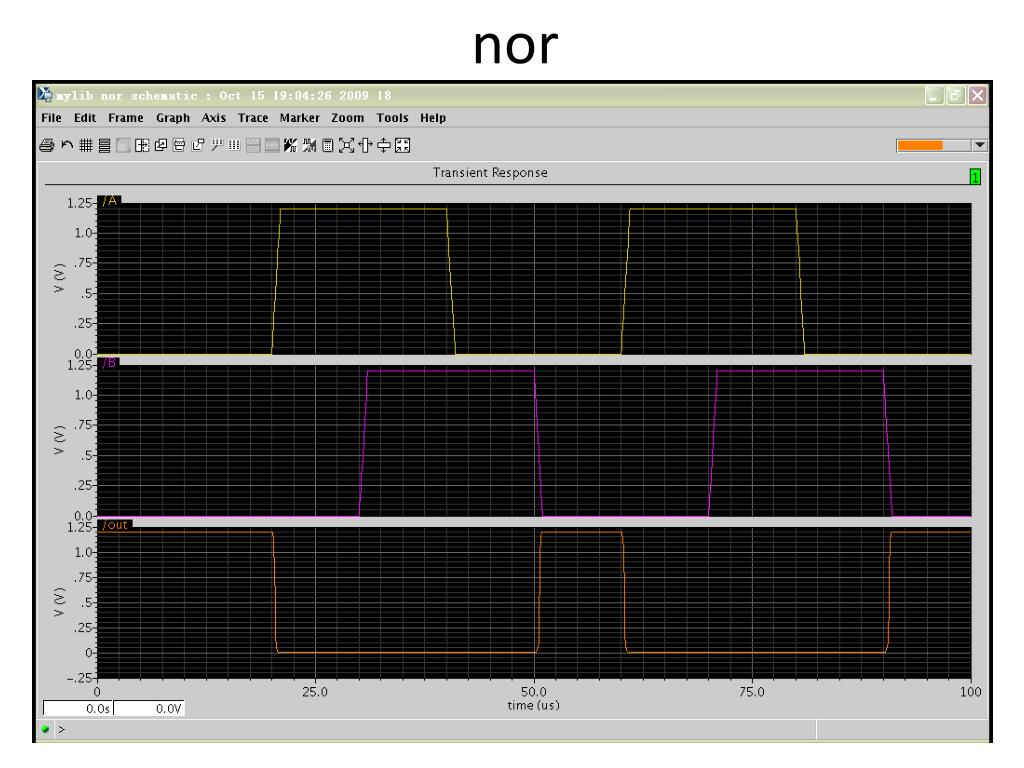Open the Graph menu
Image resolution: width=1024 pixels, height=768 pixels.
[x=172, y=118]
